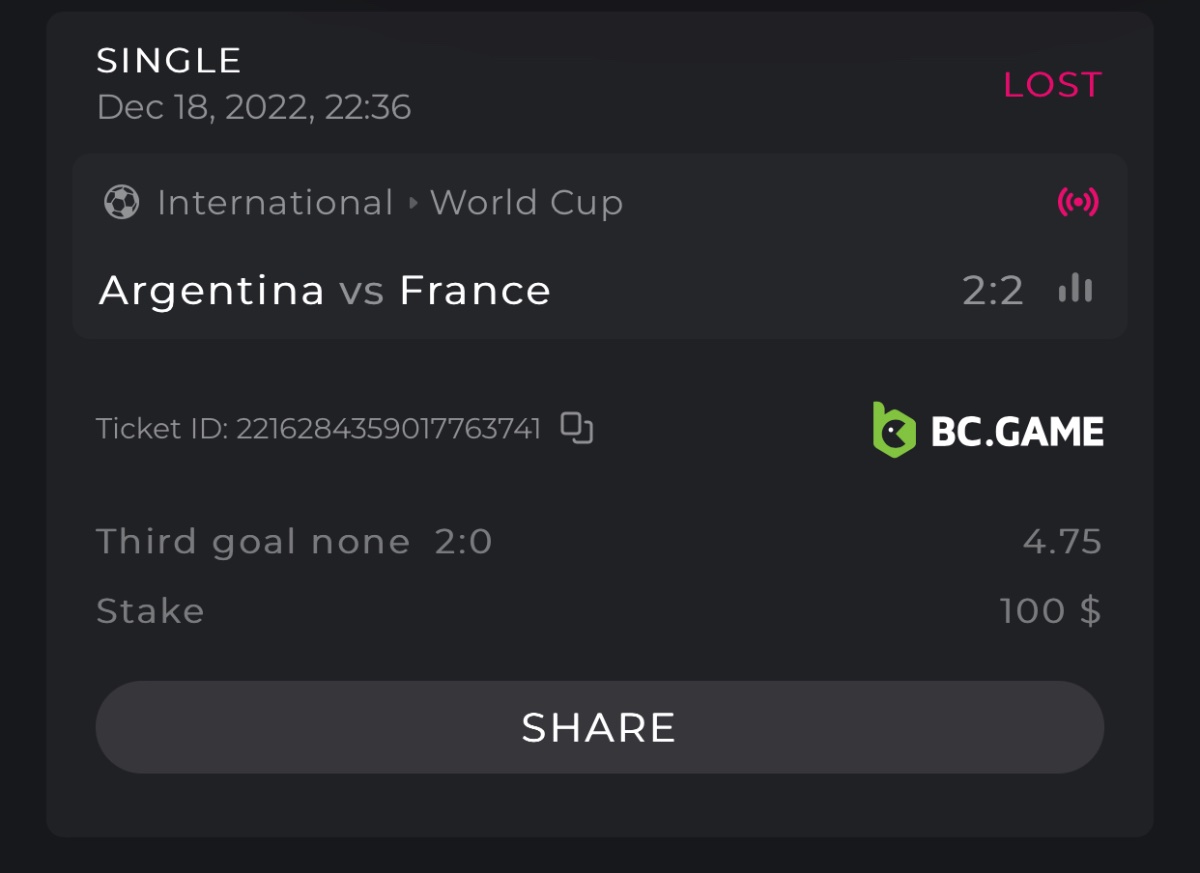The height and width of the screenshot is (873, 1200).
Task: Click the 100 $ stake amount
Action: 1050,611
